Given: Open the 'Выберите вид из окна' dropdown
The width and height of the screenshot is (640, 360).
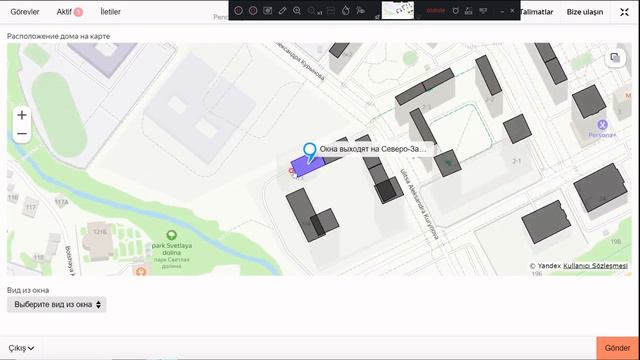Looking at the screenshot, I should (x=57, y=304).
